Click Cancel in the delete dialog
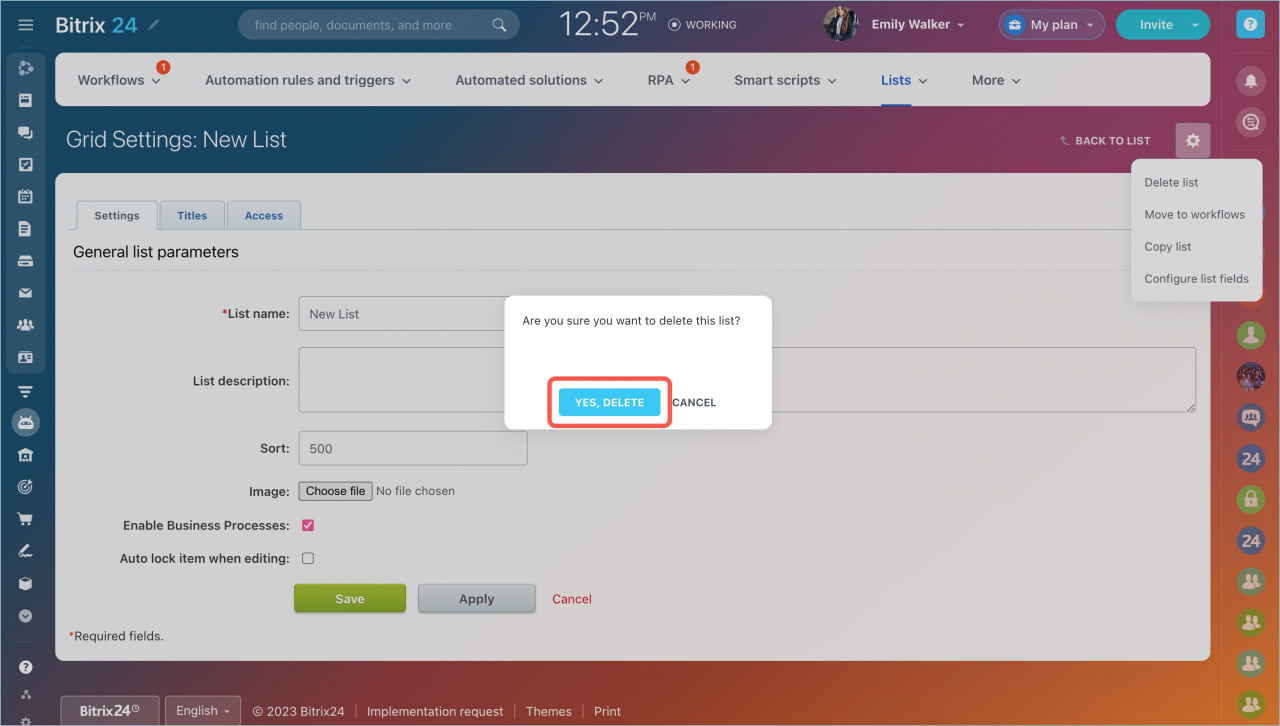Screen dimensions: 1280x726 point(694,402)
